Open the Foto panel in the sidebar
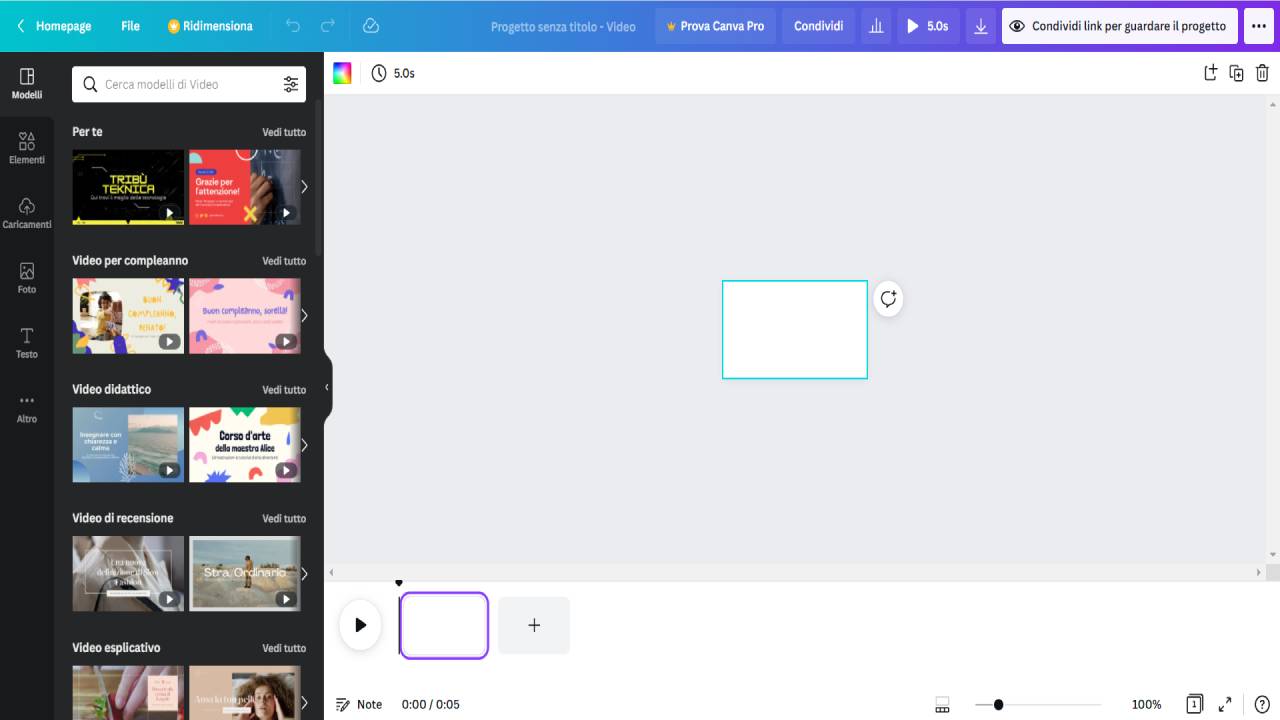 tap(27, 276)
